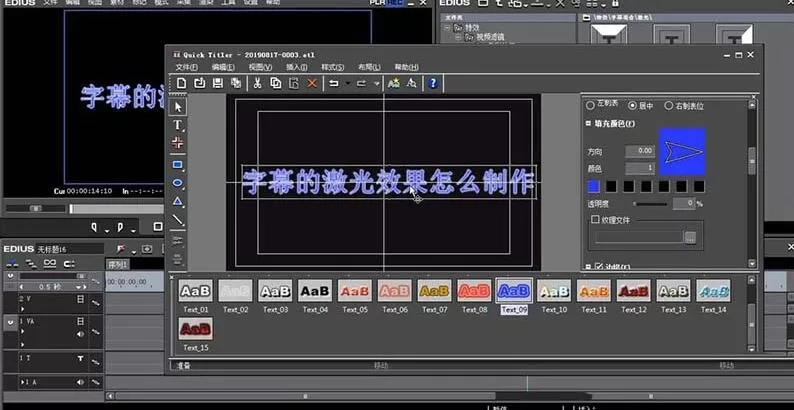This screenshot has width=794, height=410.
Task: Click the Set Out point icon in EDIUS player
Action: 121,227
